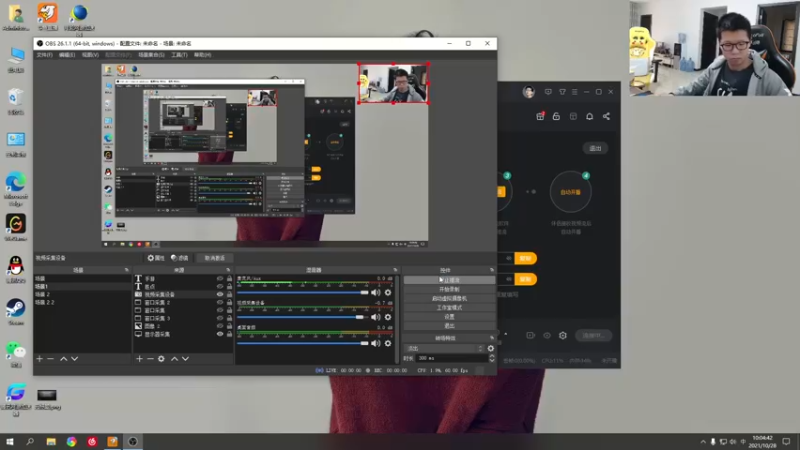Add a new scene with the plus icon in the 场景 panel
800x450 pixels.
39,359
